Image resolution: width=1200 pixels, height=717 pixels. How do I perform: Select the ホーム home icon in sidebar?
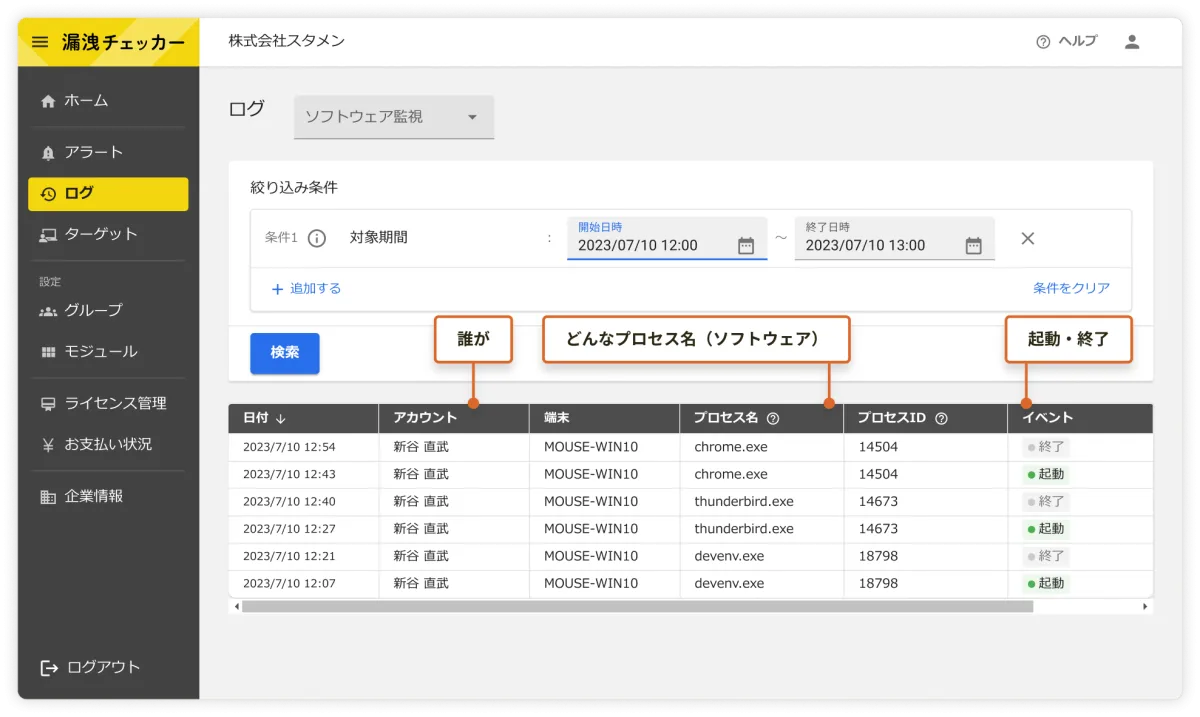coord(46,100)
